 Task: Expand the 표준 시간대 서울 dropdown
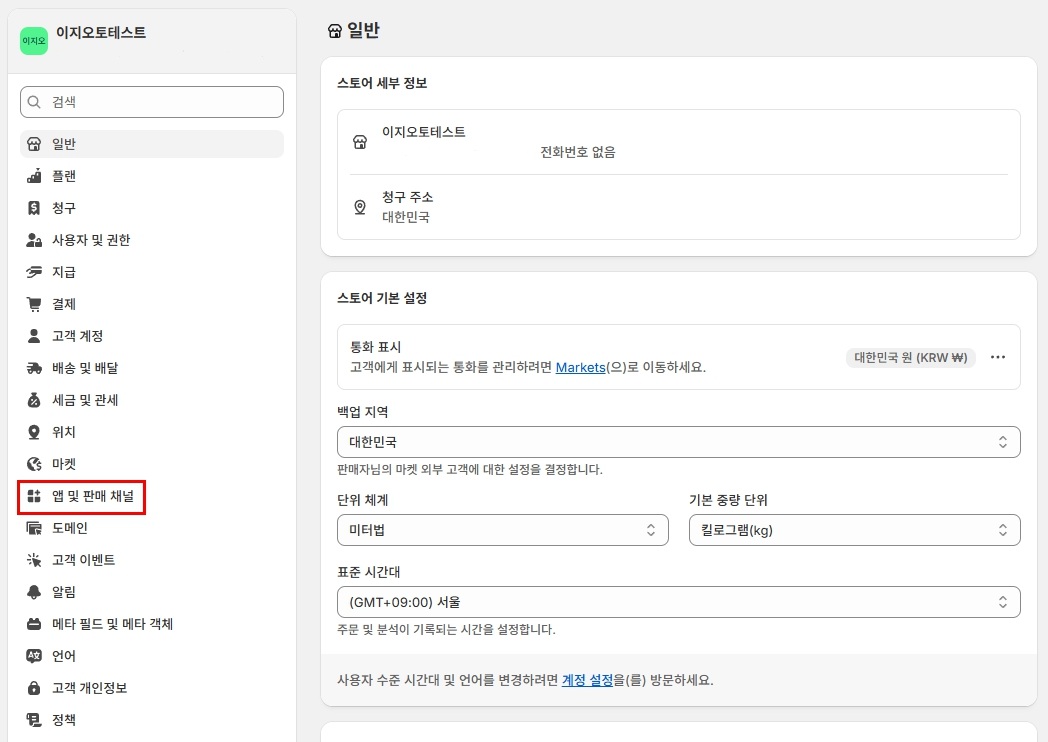pyautogui.click(x=678, y=602)
